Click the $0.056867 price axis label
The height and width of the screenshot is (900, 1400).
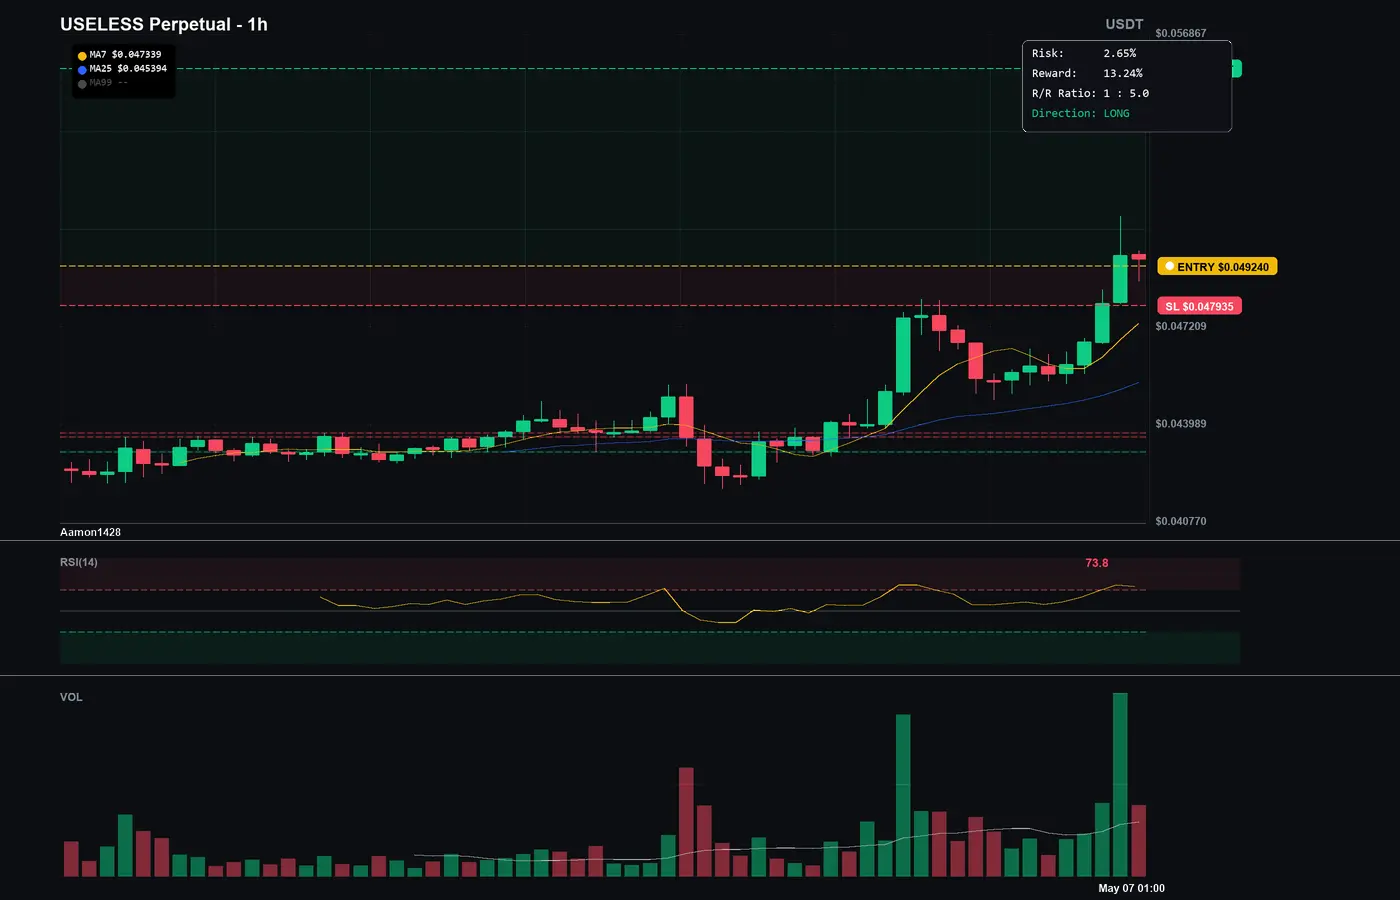(x=1180, y=33)
